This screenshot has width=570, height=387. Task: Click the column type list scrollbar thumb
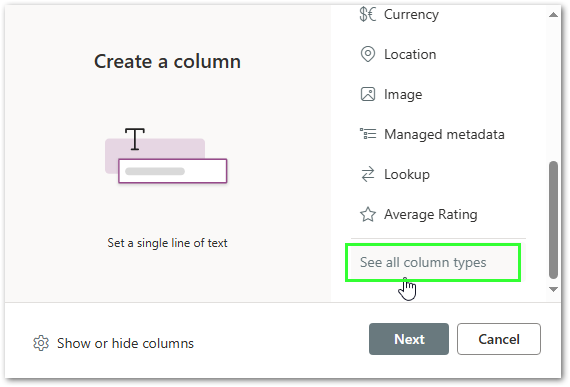(x=553, y=220)
